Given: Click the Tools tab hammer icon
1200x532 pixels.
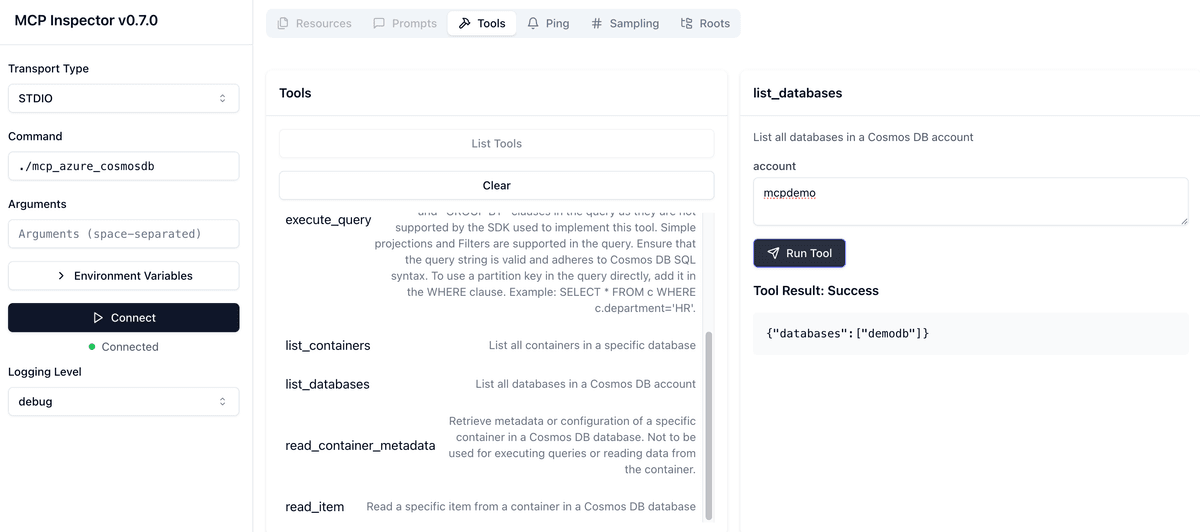Looking at the screenshot, I should (465, 23).
